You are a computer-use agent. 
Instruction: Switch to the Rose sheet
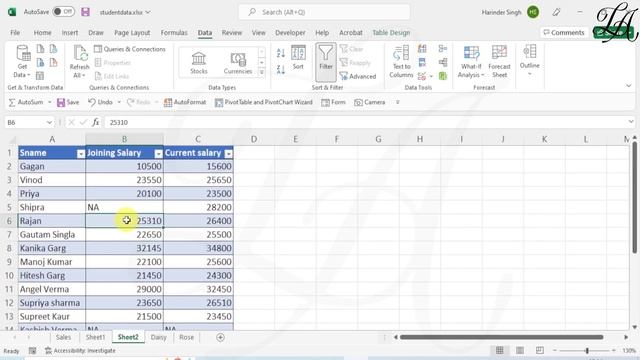click(187, 337)
